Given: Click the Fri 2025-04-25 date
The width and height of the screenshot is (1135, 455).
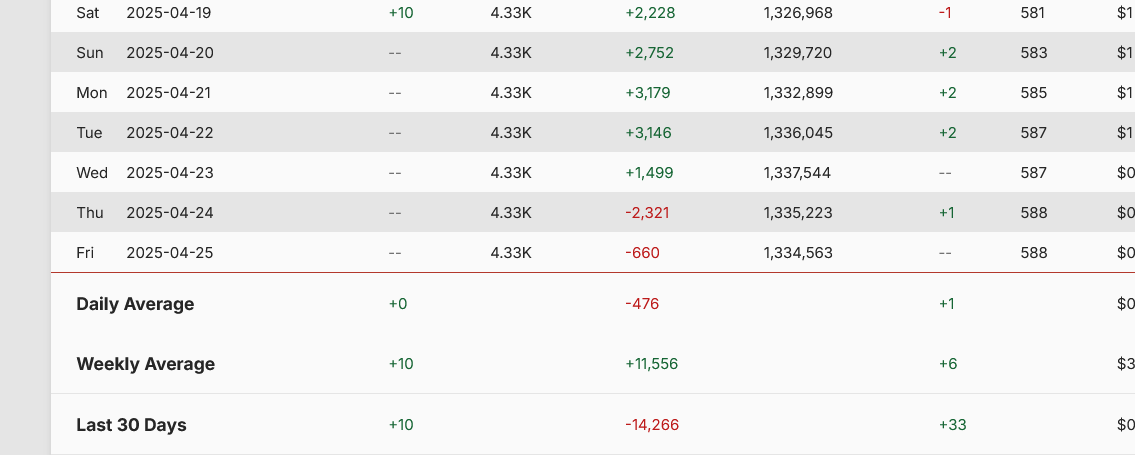Looking at the screenshot, I should pos(170,253).
